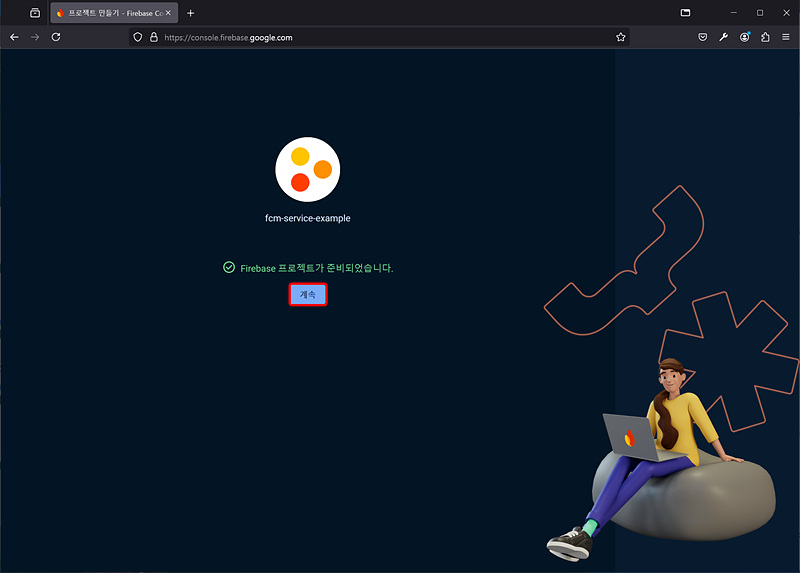Screen dimensions: 800x573
Task: Open the Firefox application menu
Action: click(x=786, y=37)
